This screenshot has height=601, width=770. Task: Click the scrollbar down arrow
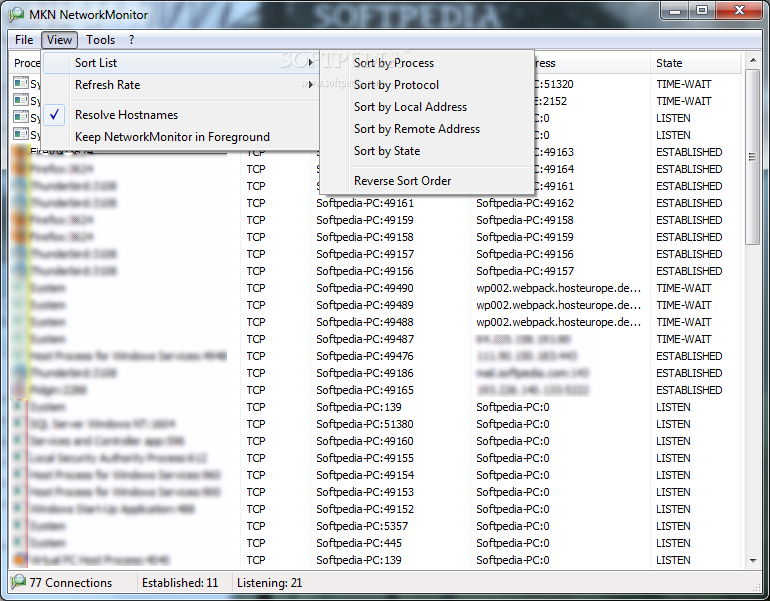click(752, 561)
